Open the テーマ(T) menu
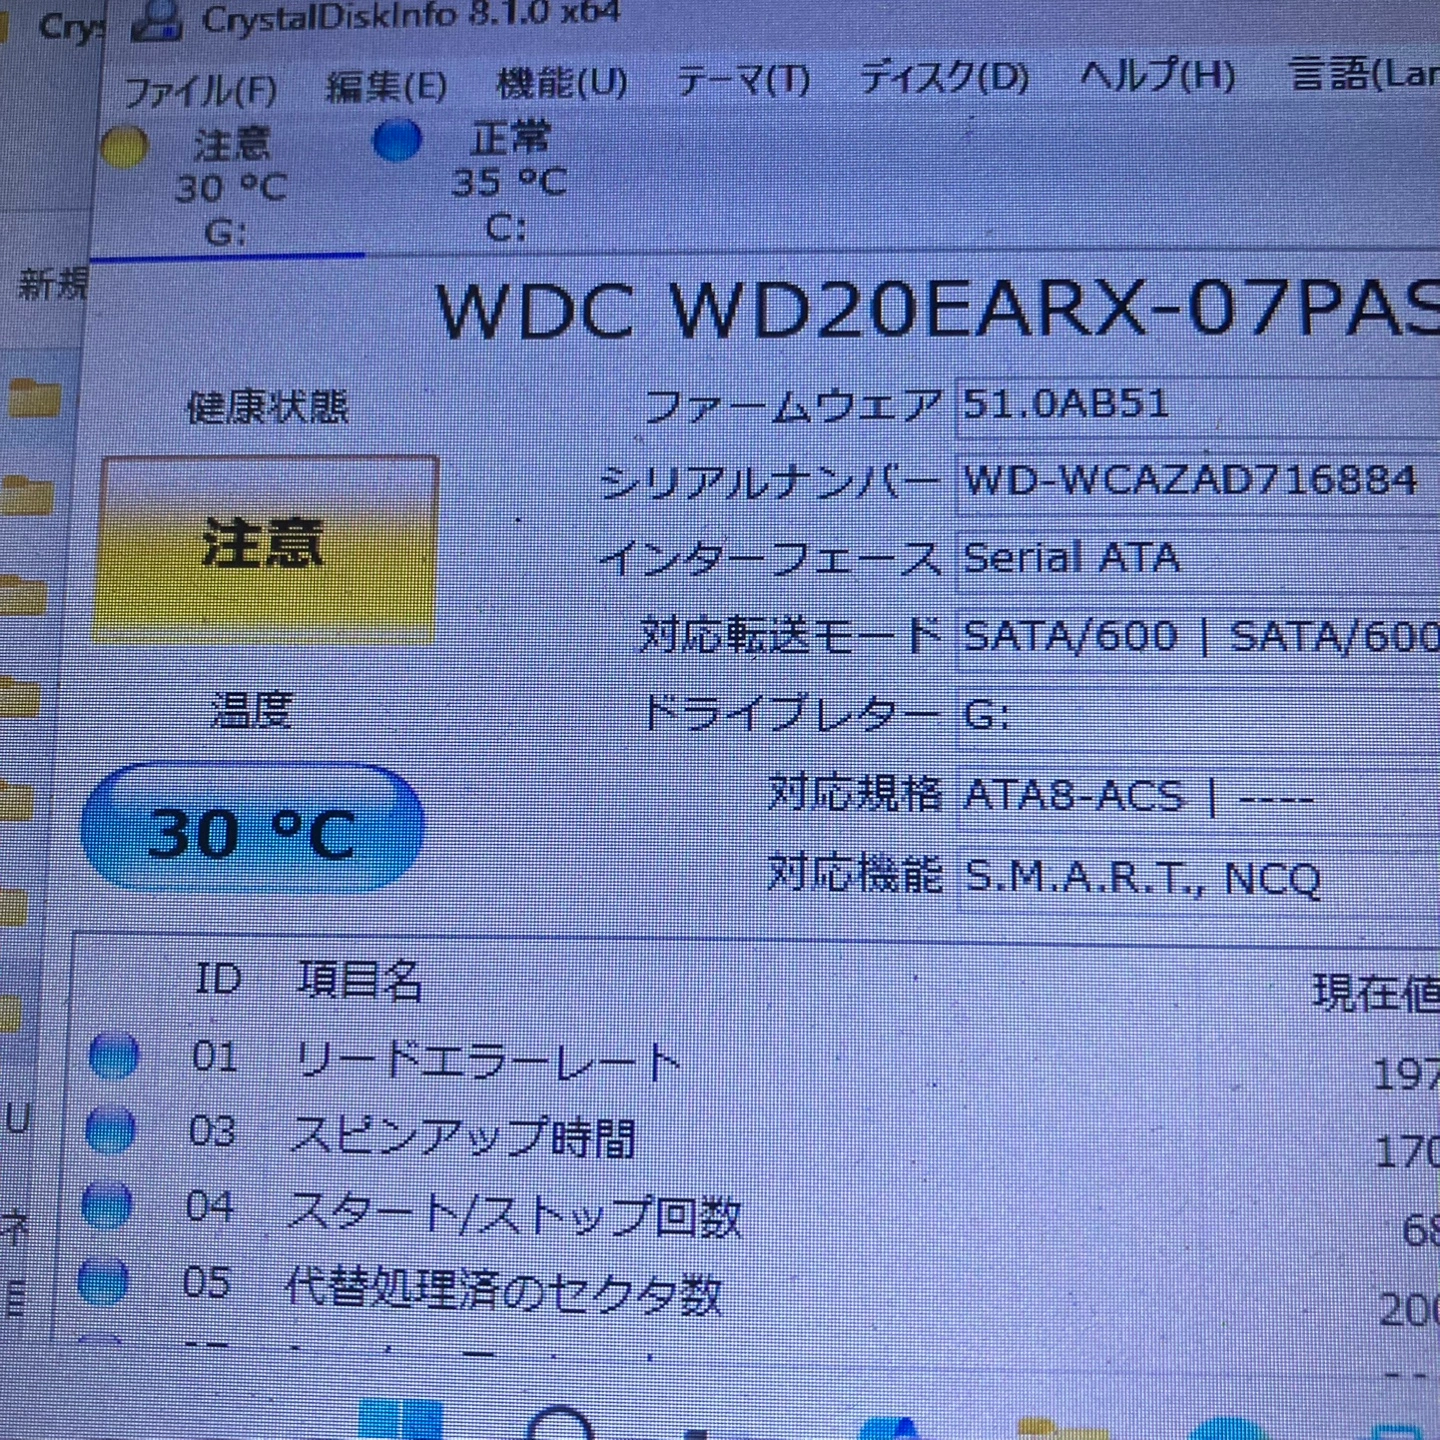The height and width of the screenshot is (1440, 1440). [x=743, y=79]
